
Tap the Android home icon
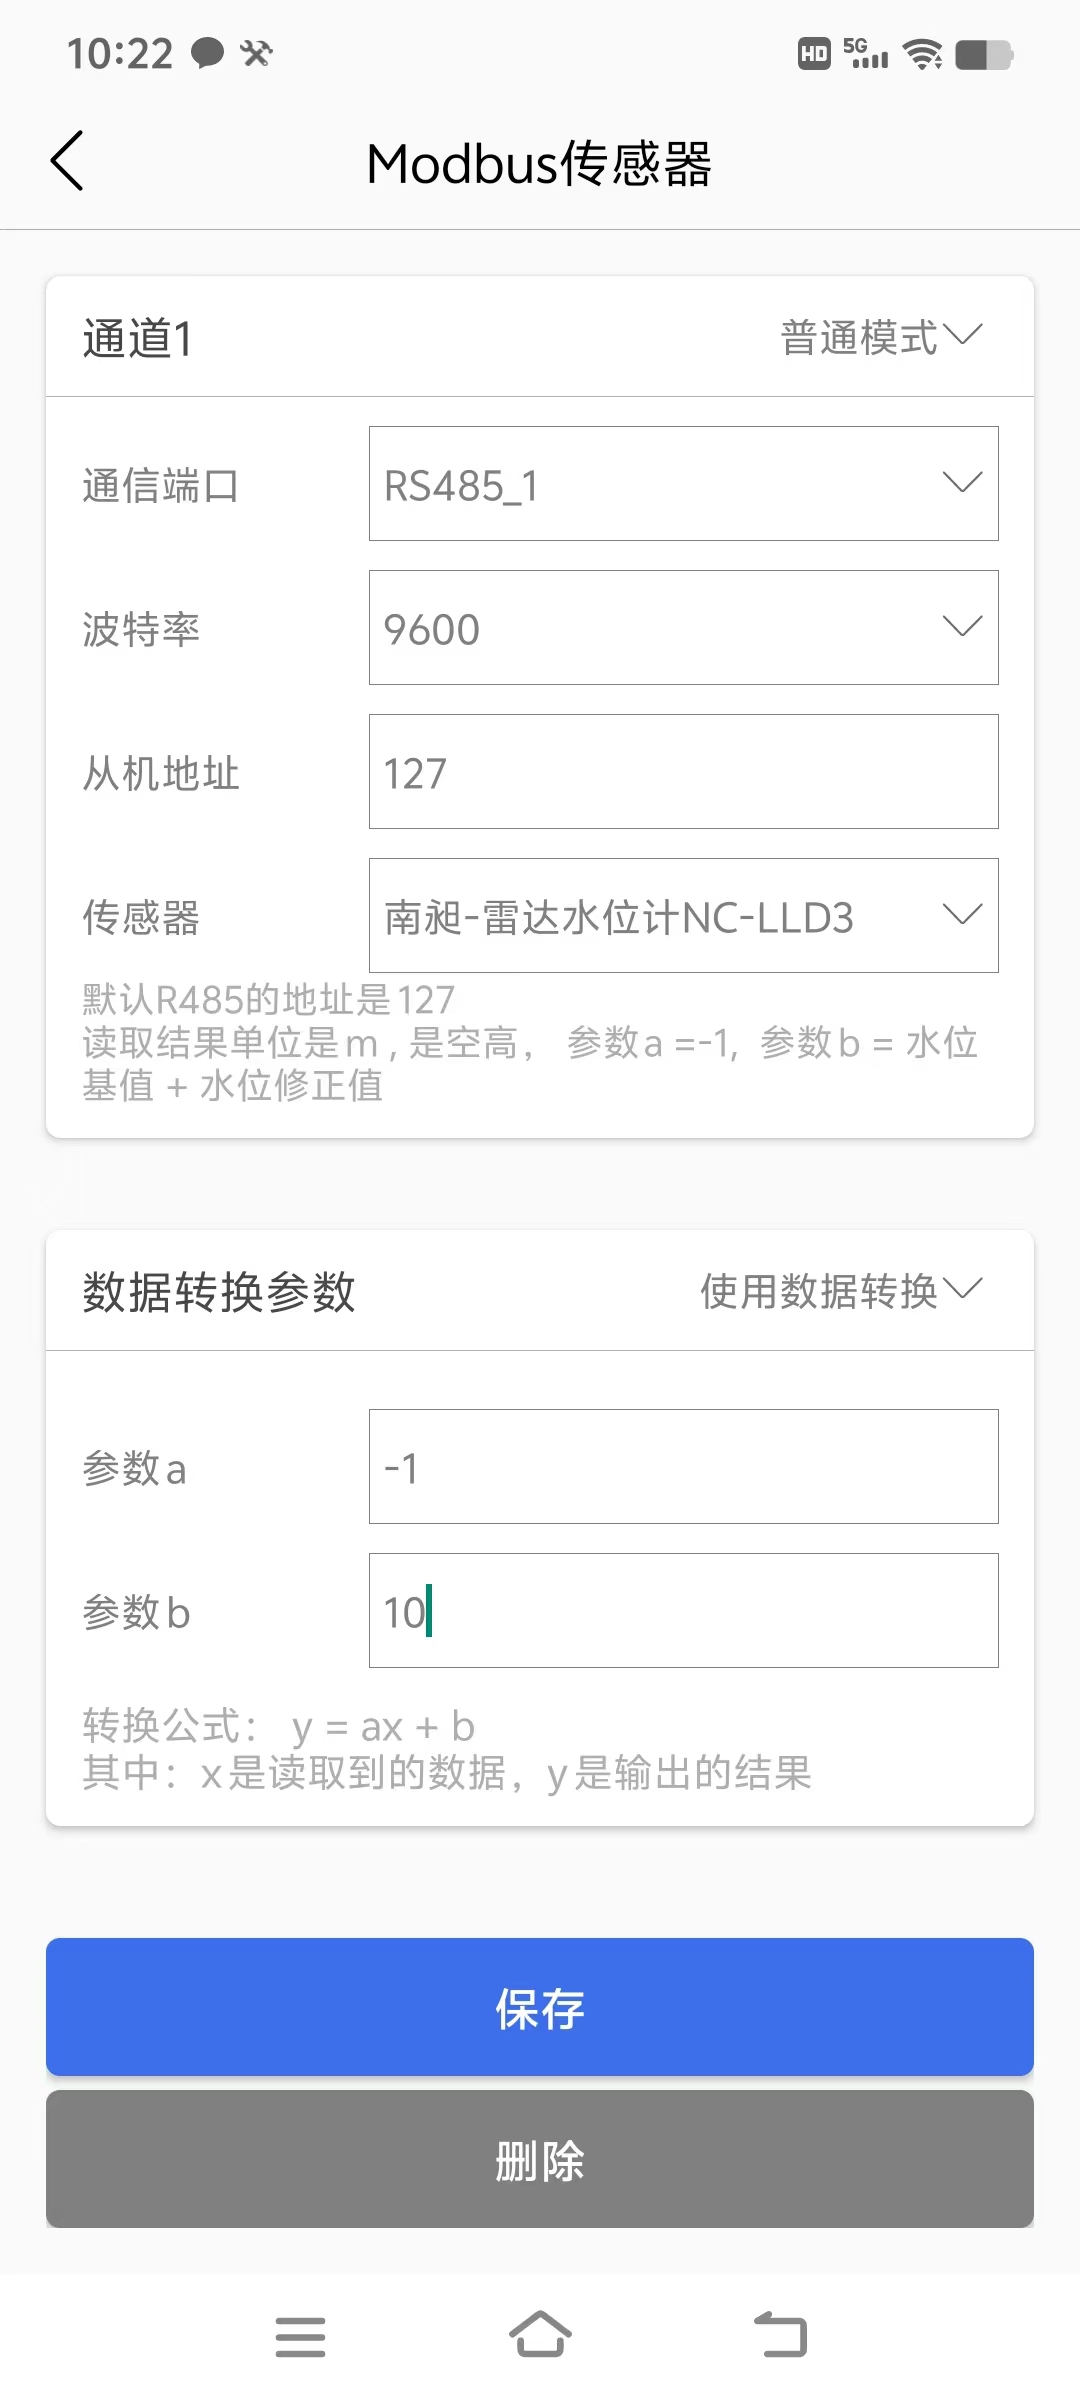point(540,2335)
